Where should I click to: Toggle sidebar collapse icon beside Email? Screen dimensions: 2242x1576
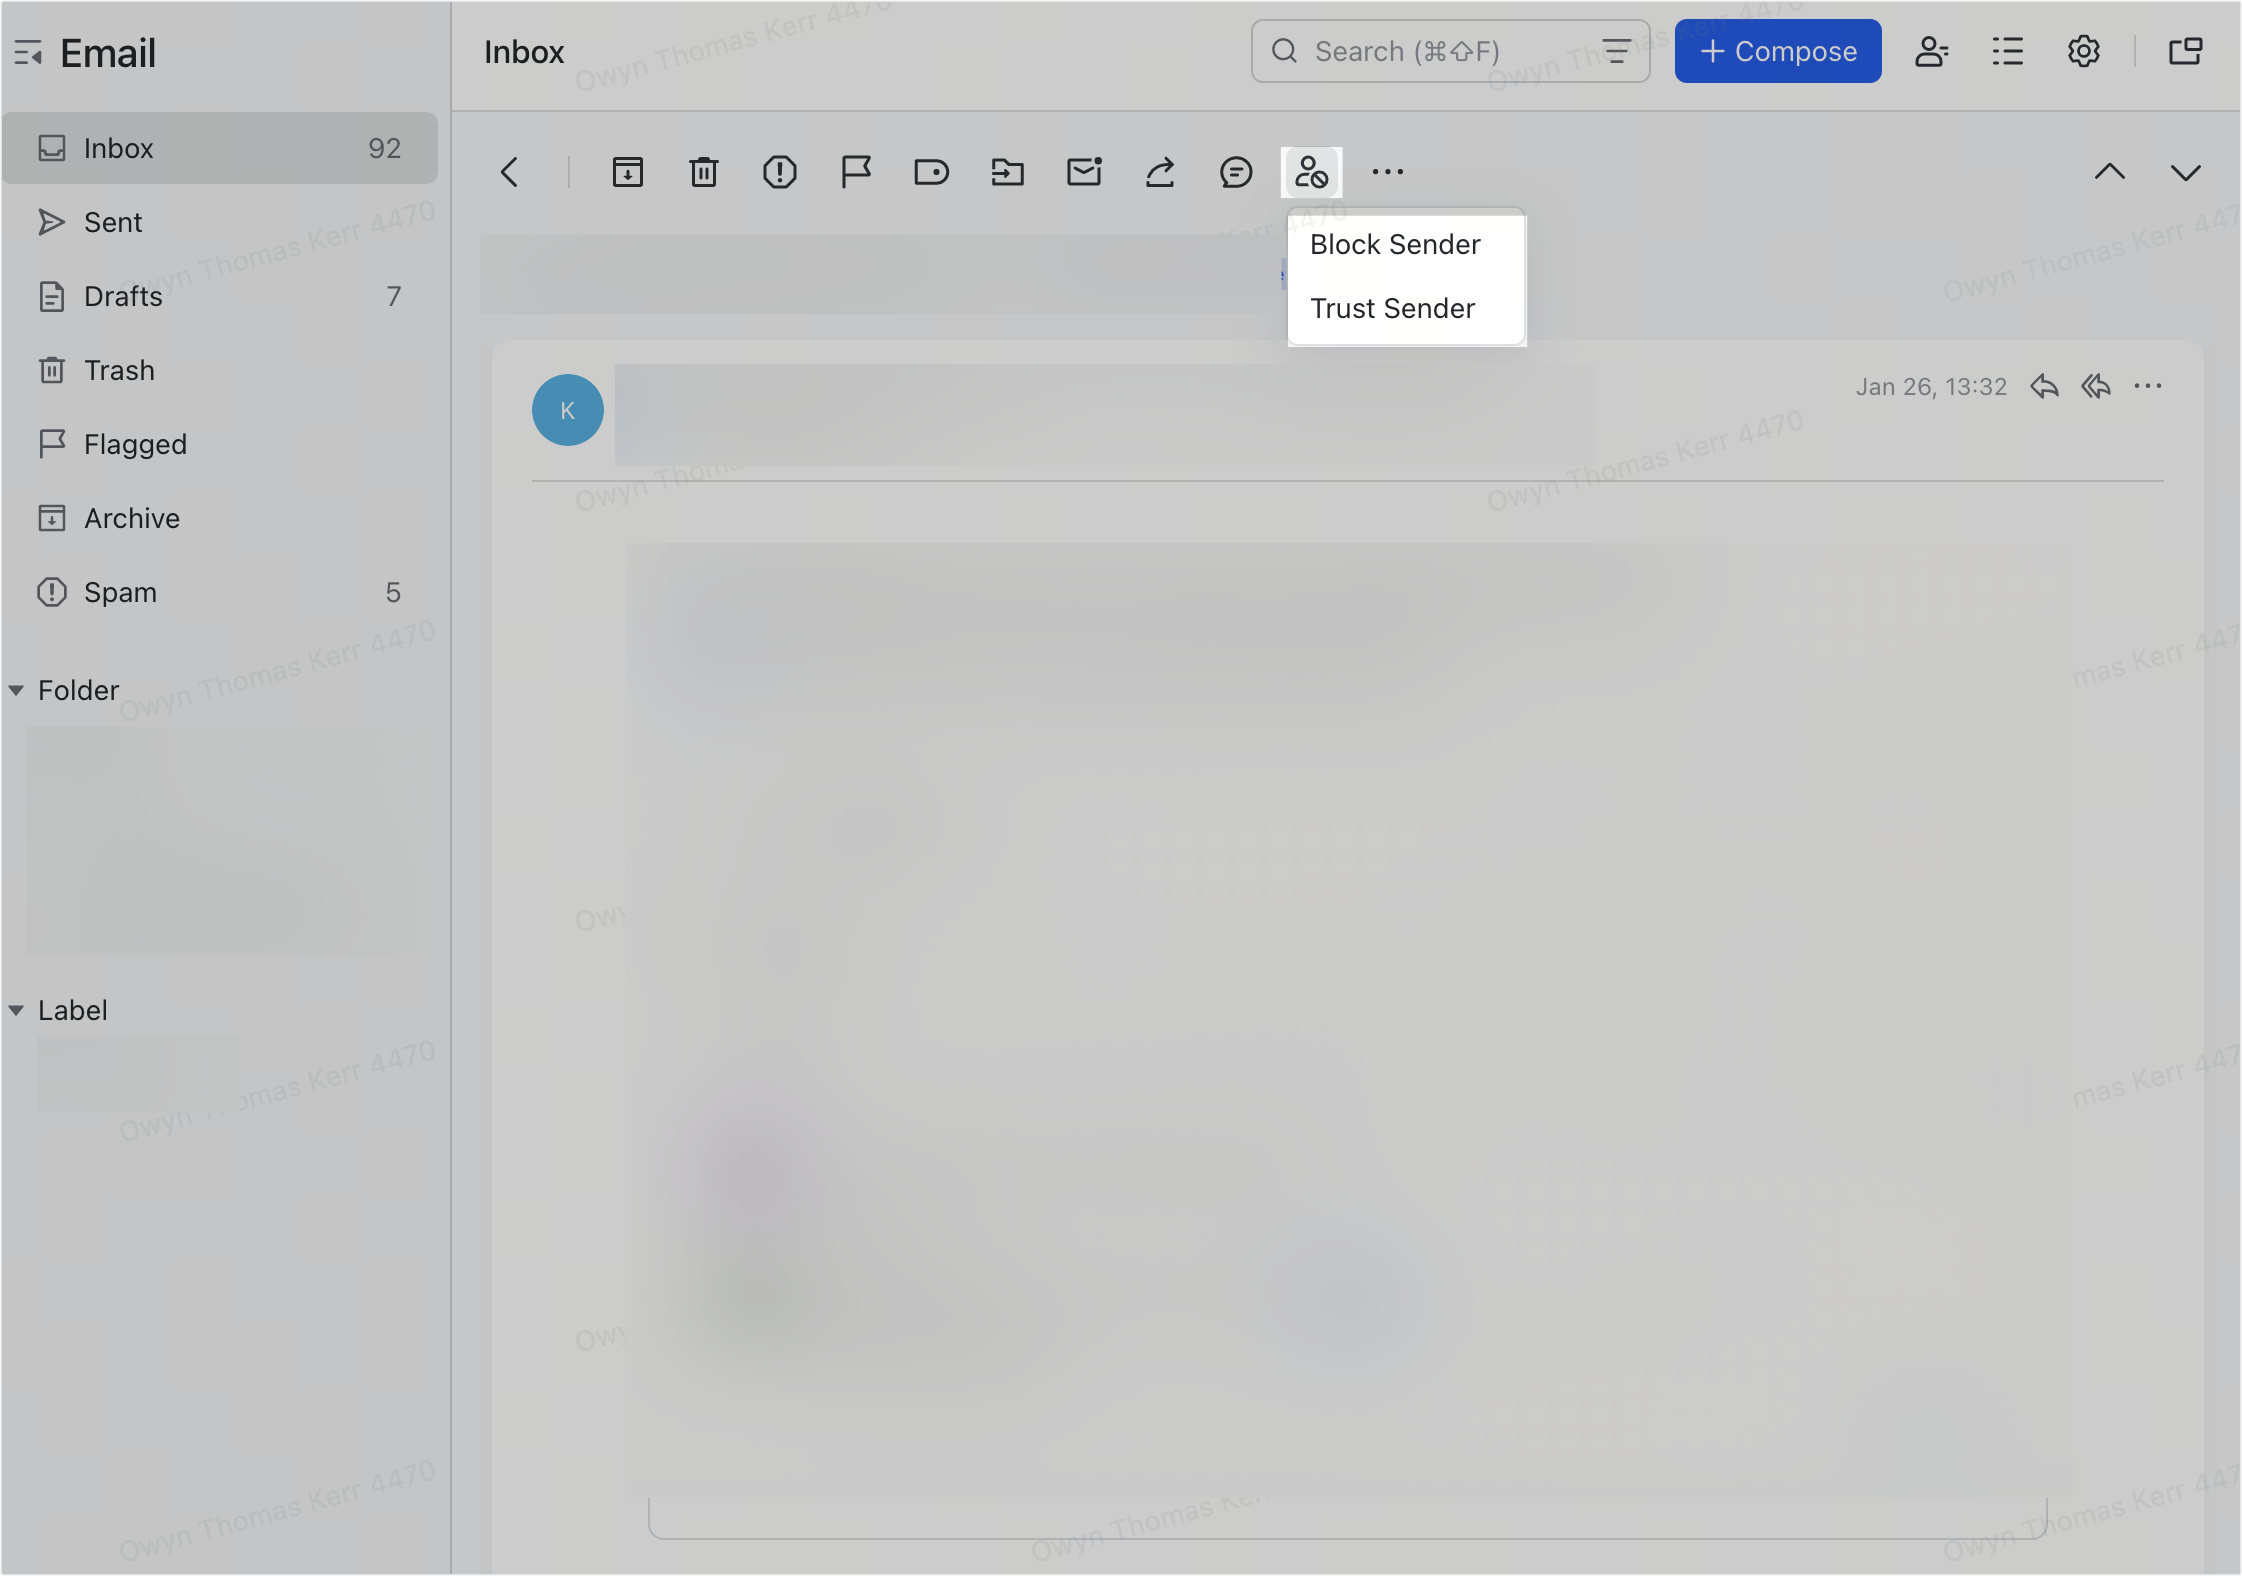pos(28,53)
